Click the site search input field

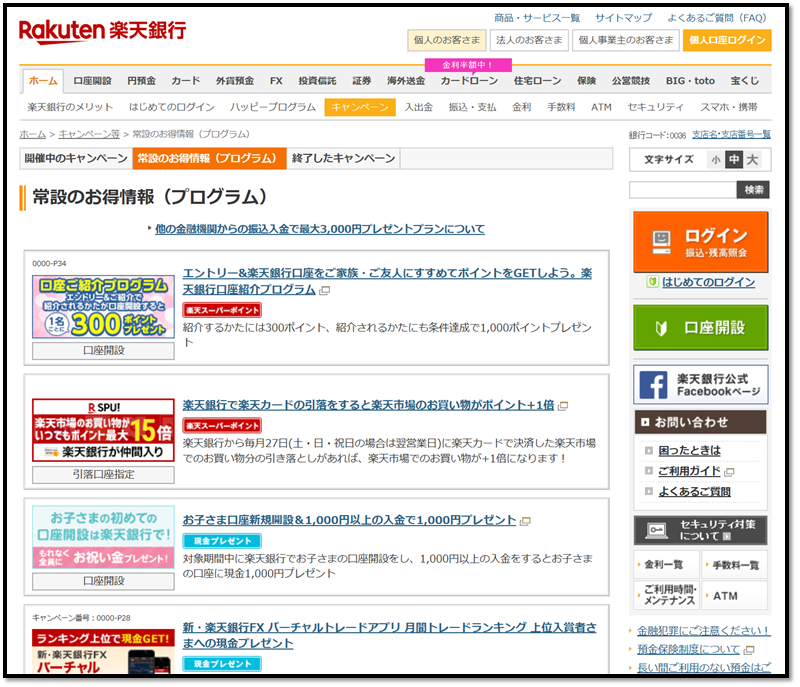(x=683, y=190)
